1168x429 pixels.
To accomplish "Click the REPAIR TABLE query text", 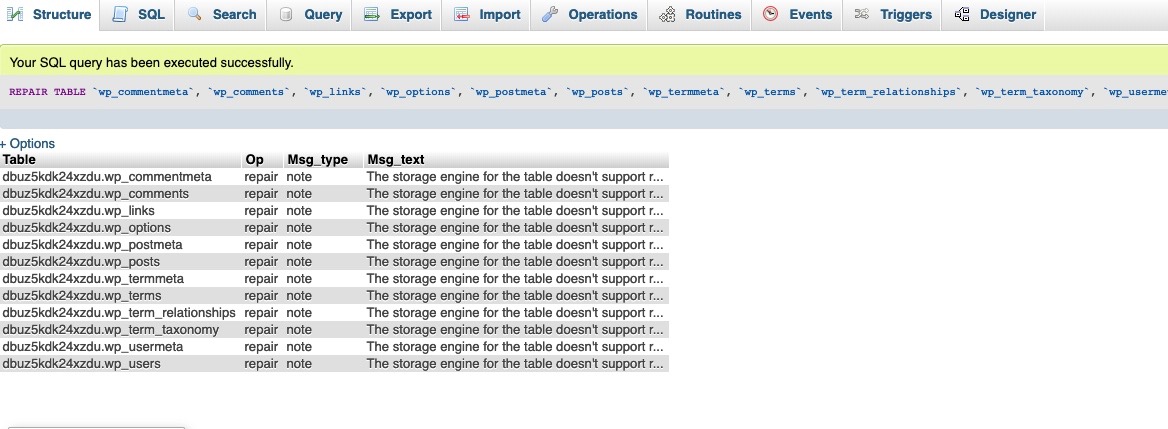I will [47, 92].
